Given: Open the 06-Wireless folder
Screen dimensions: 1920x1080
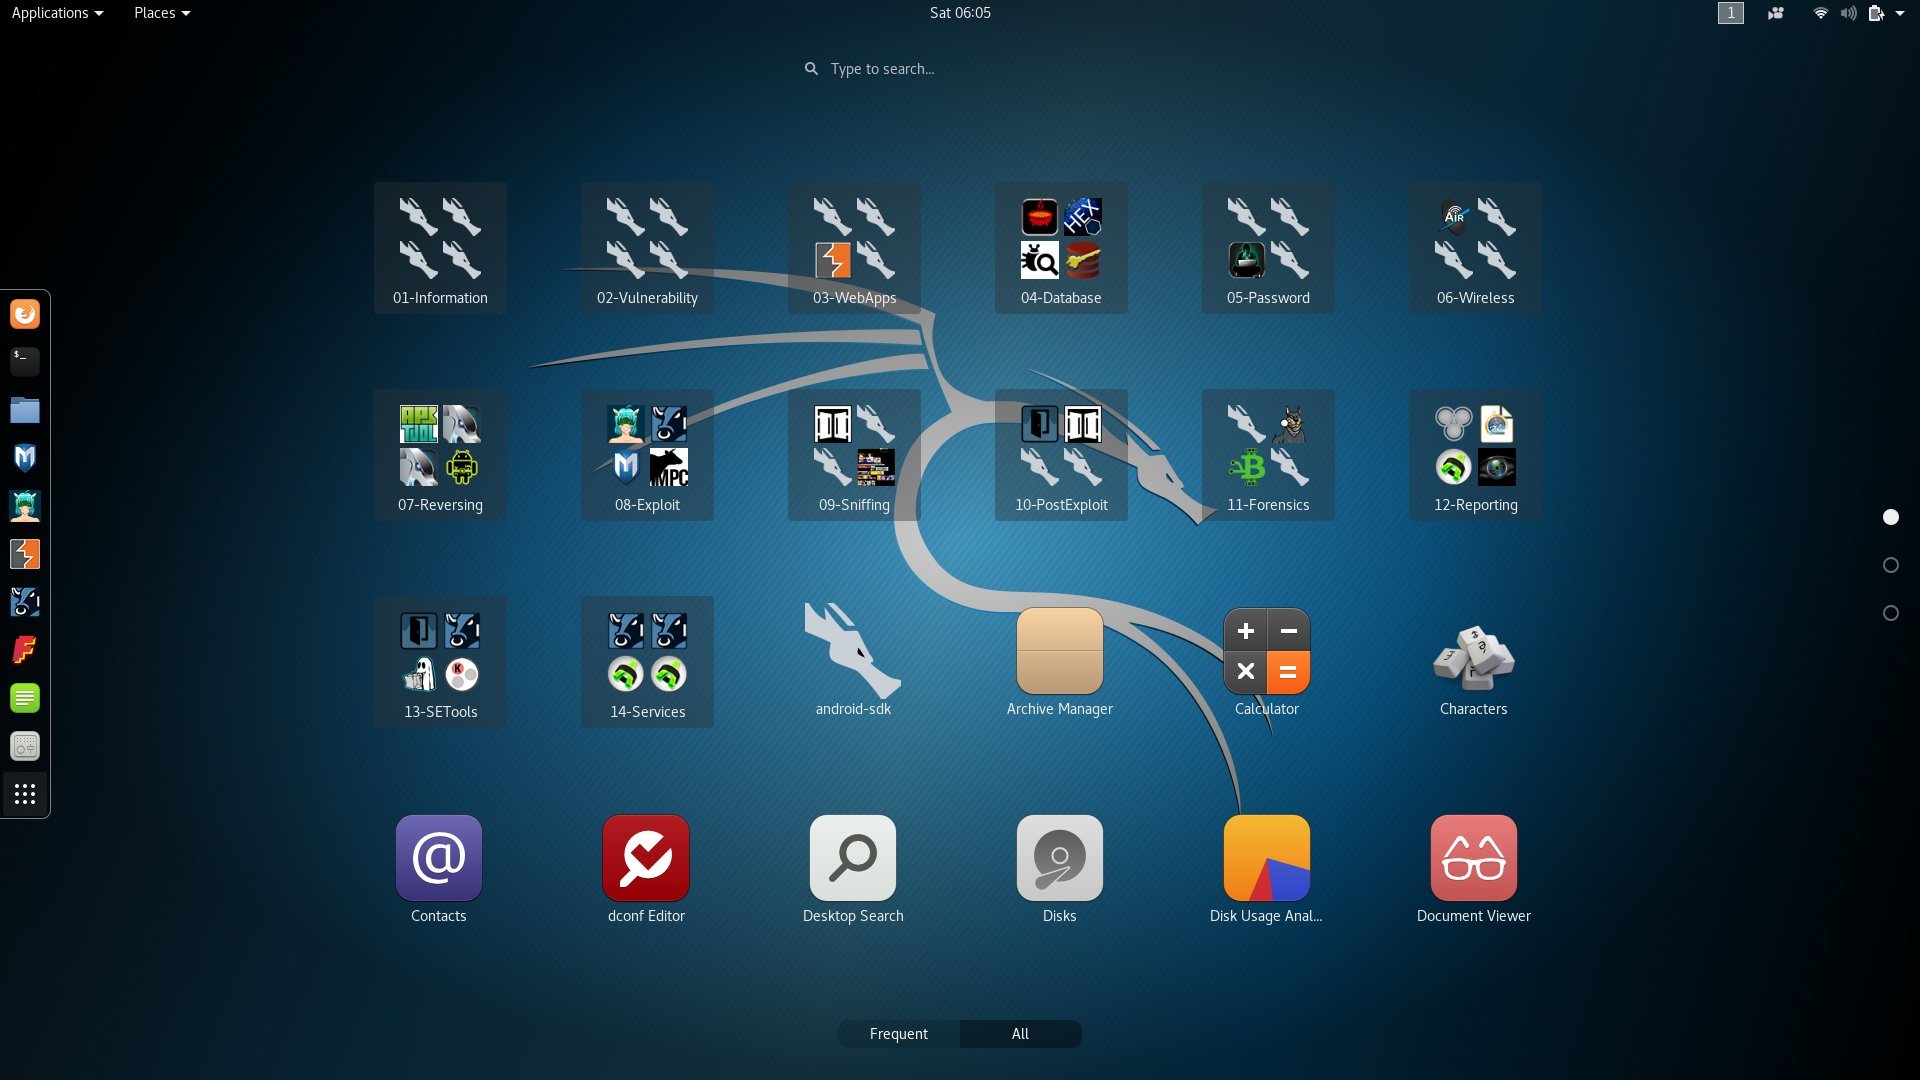Looking at the screenshot, I should click(x=1475, y=248).
